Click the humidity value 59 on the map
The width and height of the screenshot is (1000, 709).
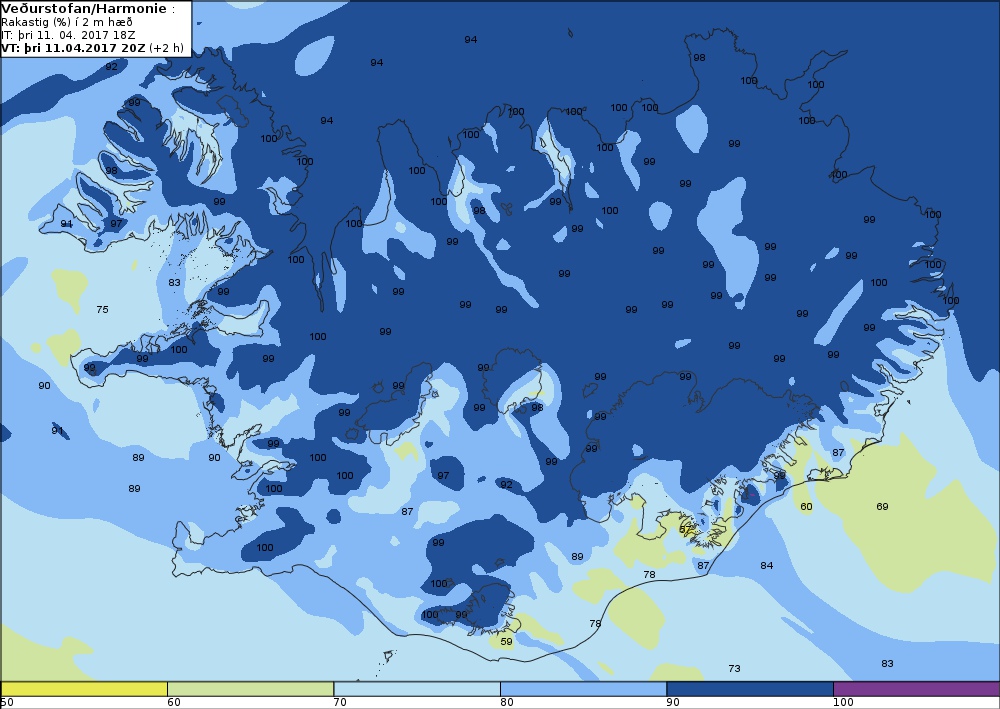pyautogui.click(x=506, y=641)
